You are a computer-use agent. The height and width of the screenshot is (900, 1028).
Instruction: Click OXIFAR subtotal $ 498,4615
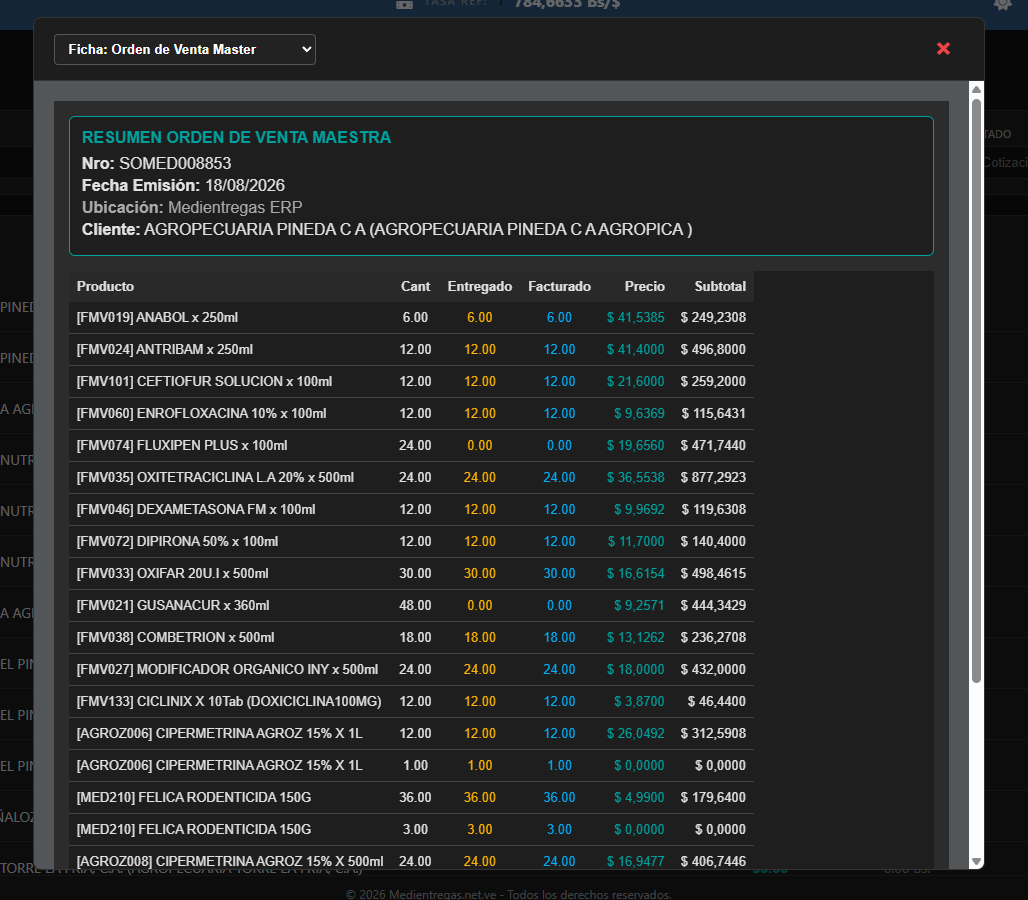click(x=713, y=574)
